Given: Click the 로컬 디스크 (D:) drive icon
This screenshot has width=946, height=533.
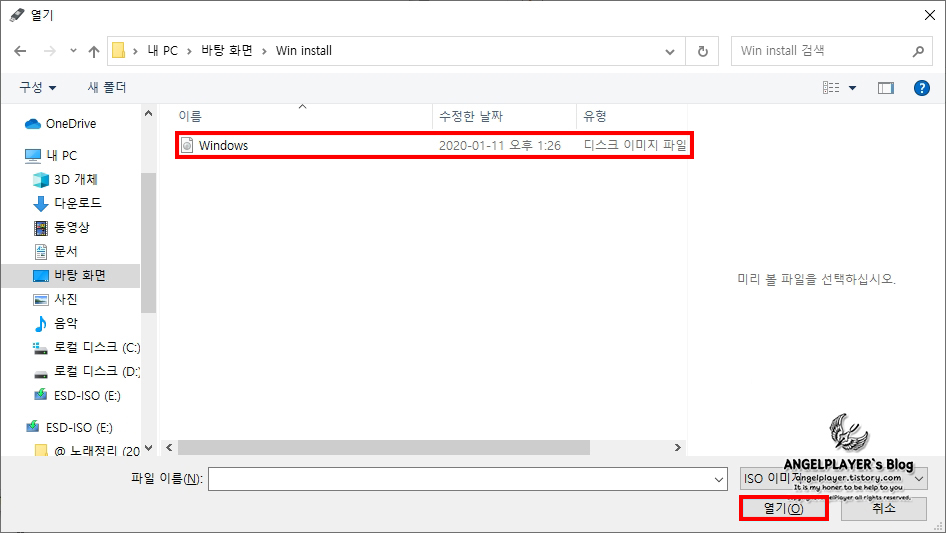Looking at the screenshot, I should pyautogui.click(x=40, y=374).
